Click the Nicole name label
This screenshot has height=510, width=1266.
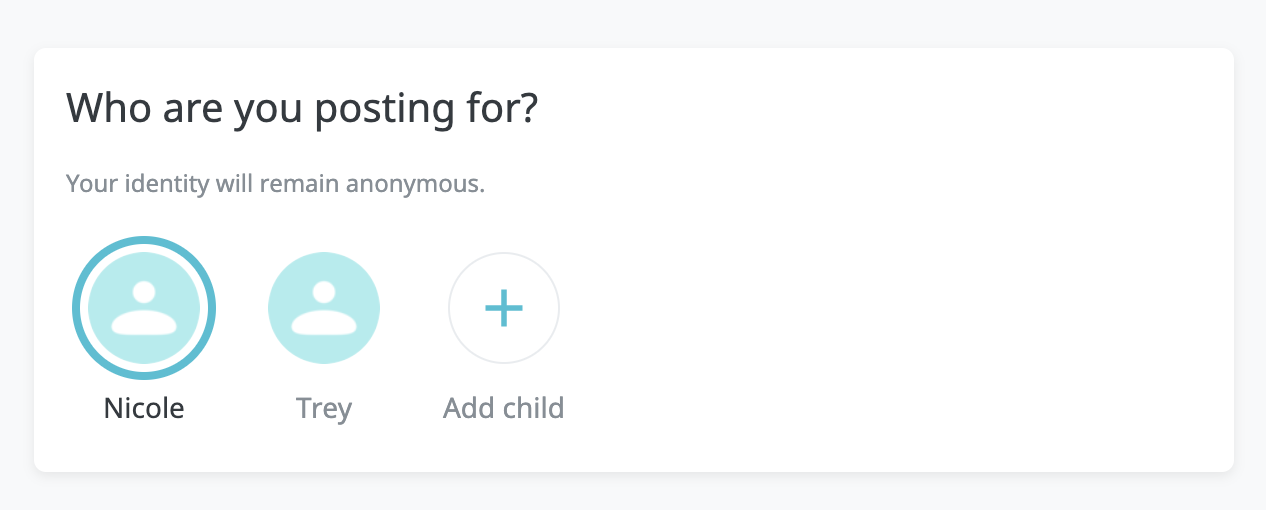pyautogui.click(x=144, y=408)
